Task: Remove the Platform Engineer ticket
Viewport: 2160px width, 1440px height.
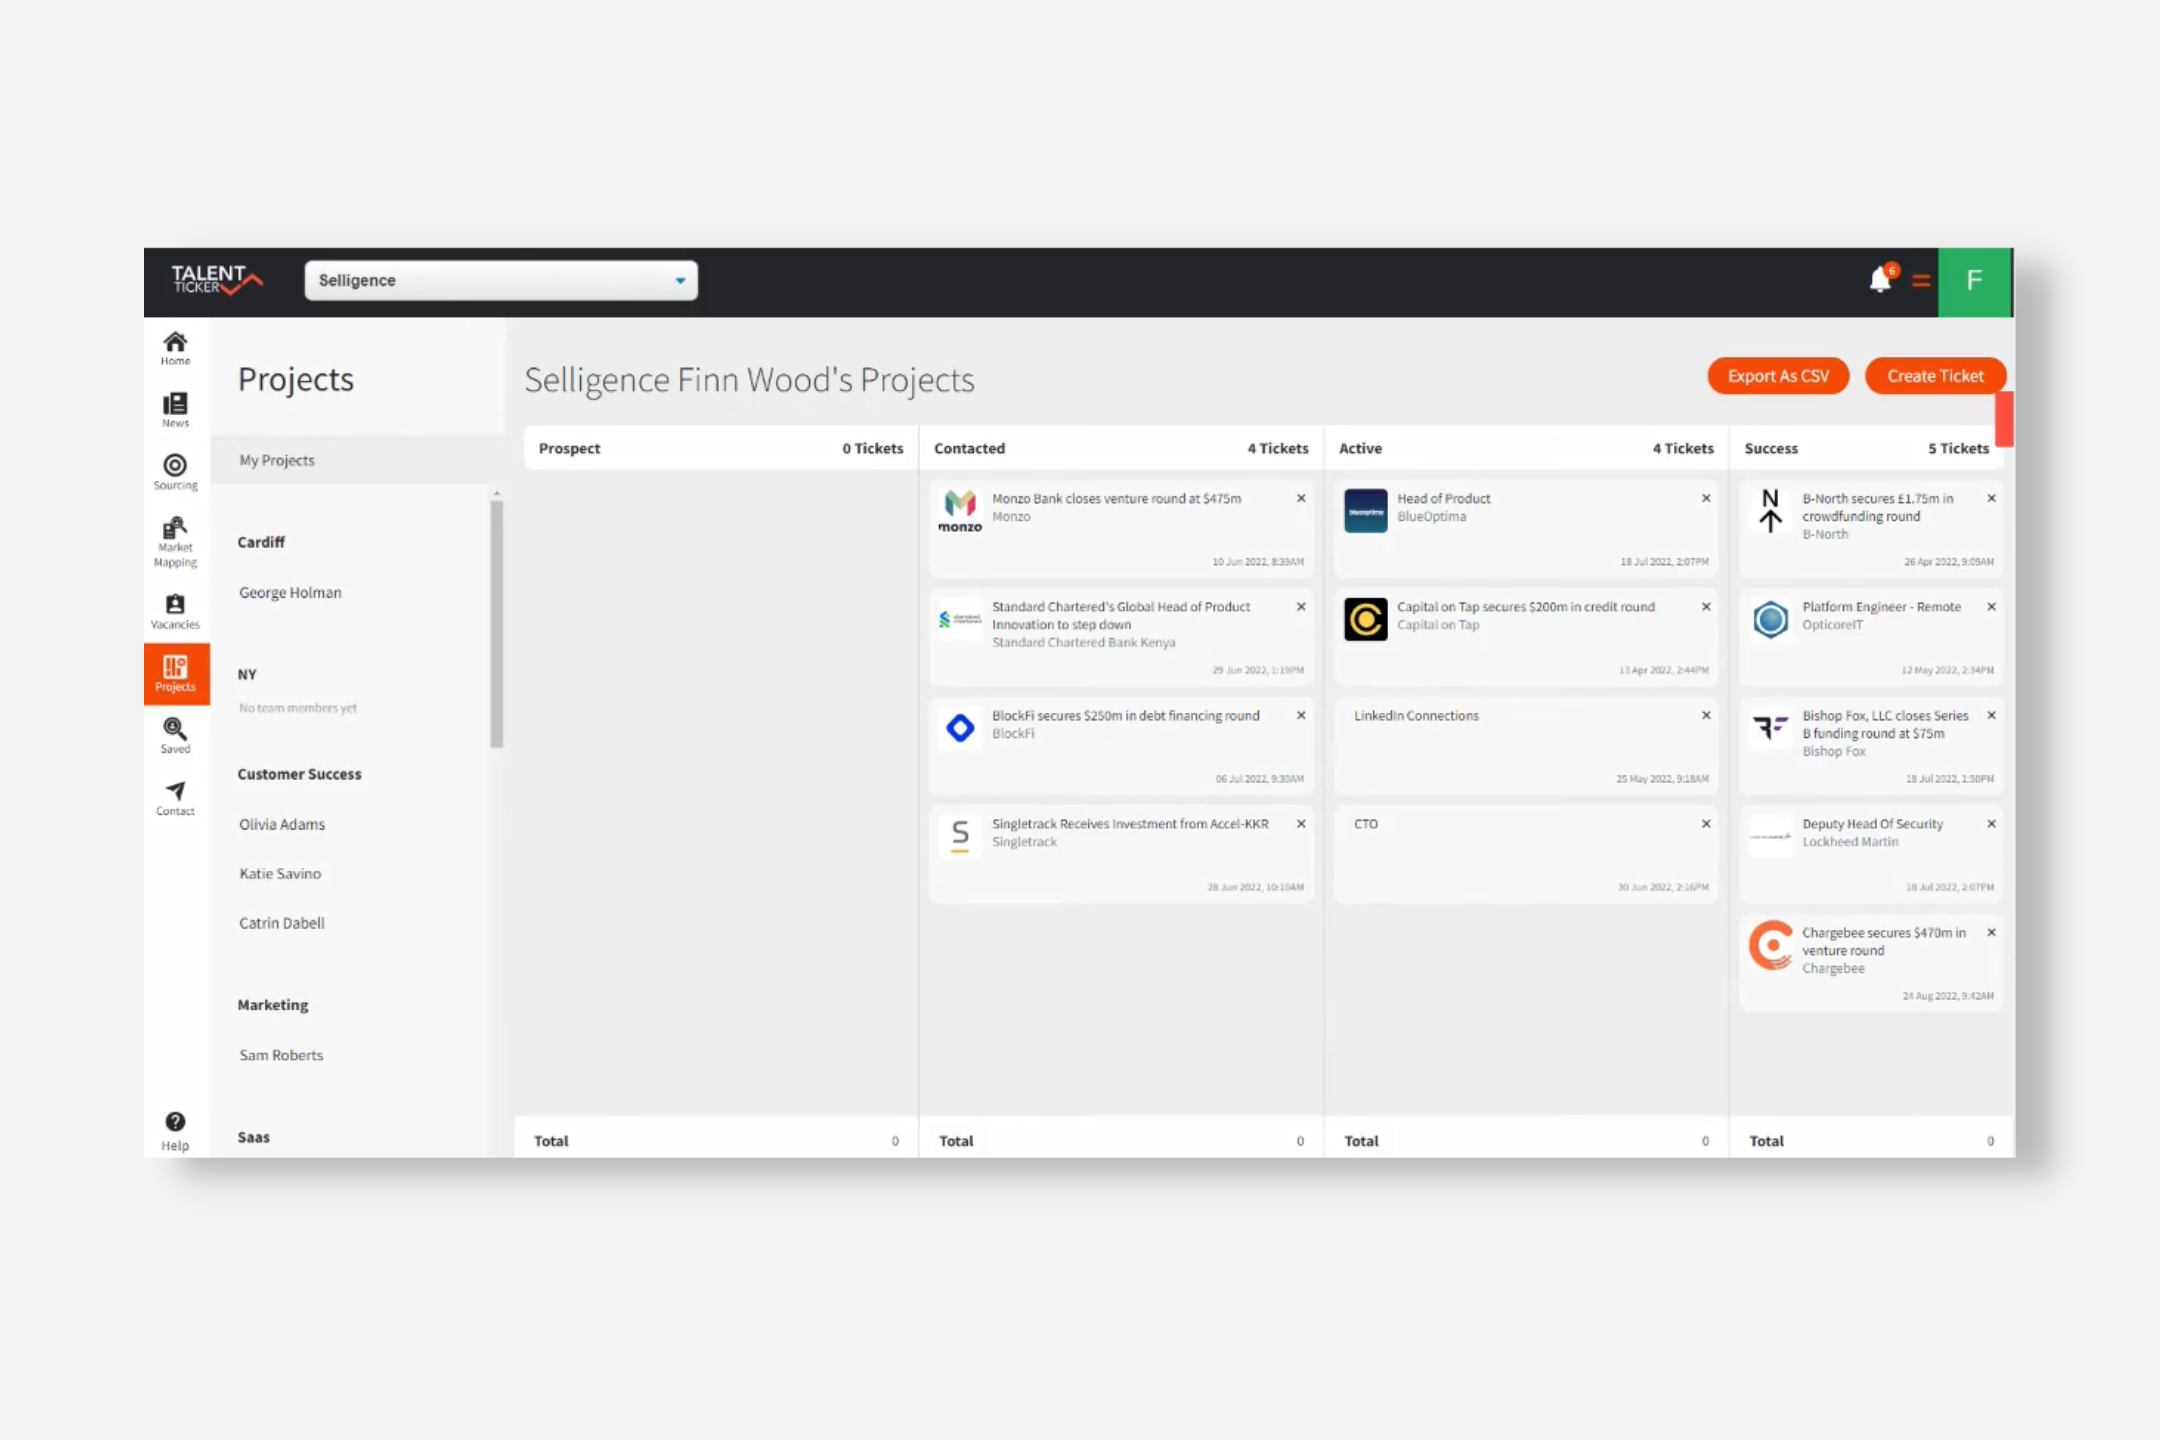Action: (1991, 607)
